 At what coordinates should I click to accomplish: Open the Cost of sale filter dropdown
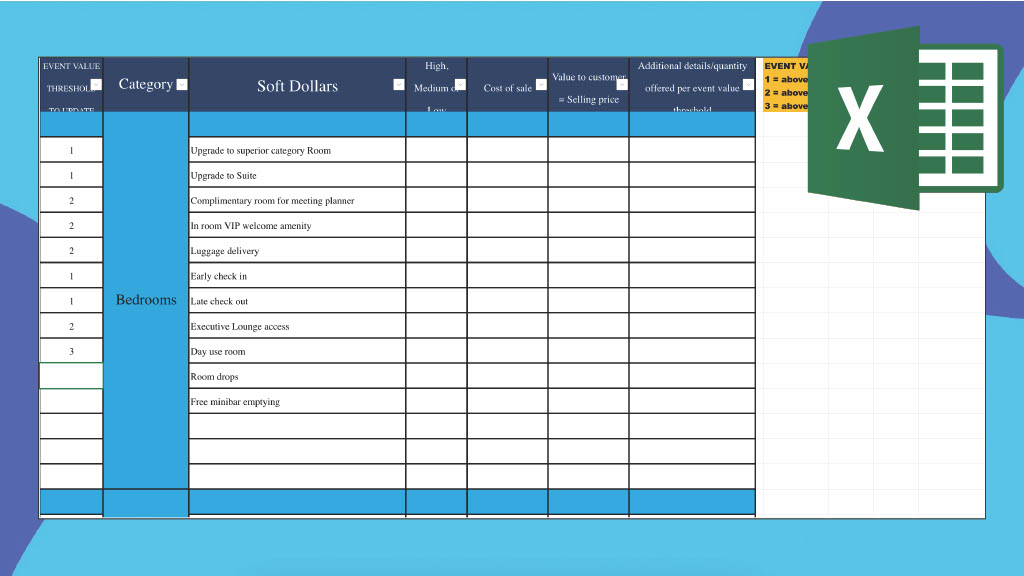(541, 84)
